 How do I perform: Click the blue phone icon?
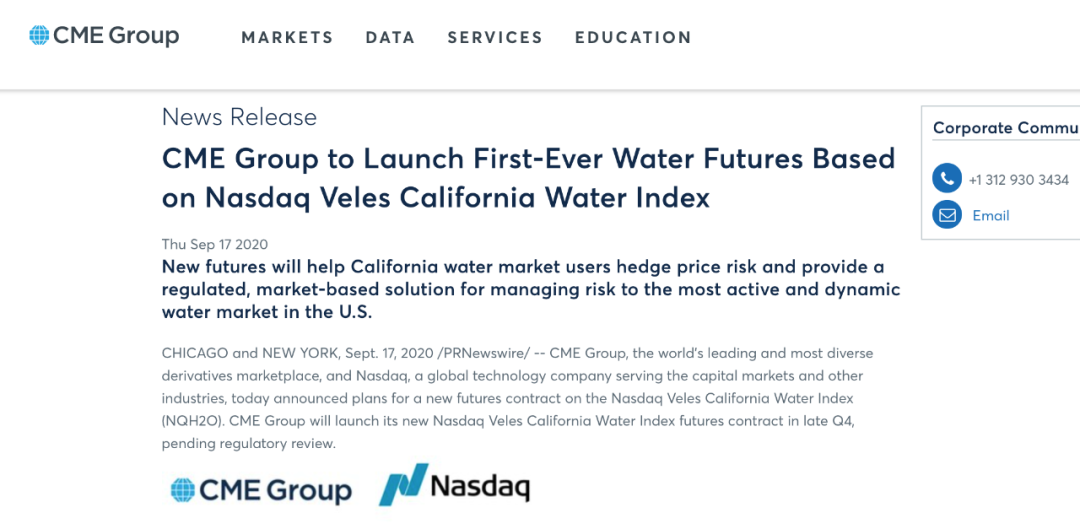pos(946,179)
